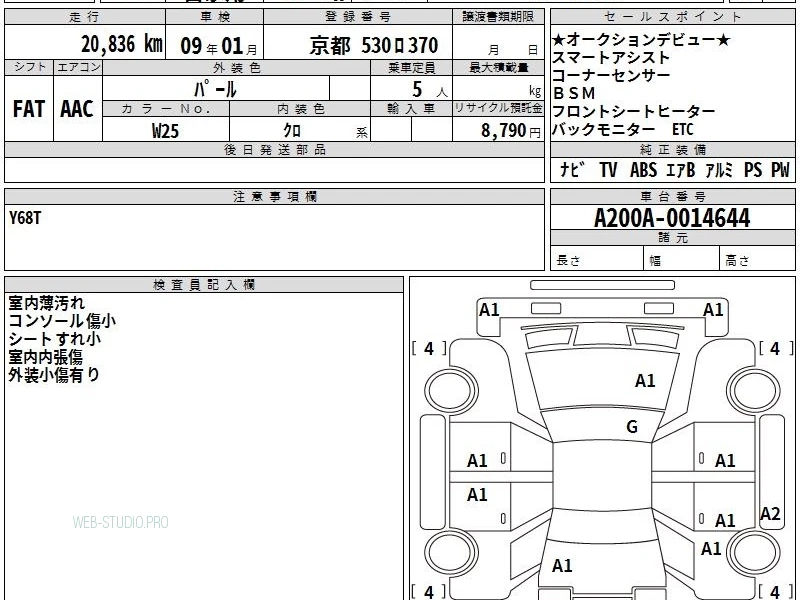
Task: Select inspector note 室内薄汚れ
Action: 46,303
